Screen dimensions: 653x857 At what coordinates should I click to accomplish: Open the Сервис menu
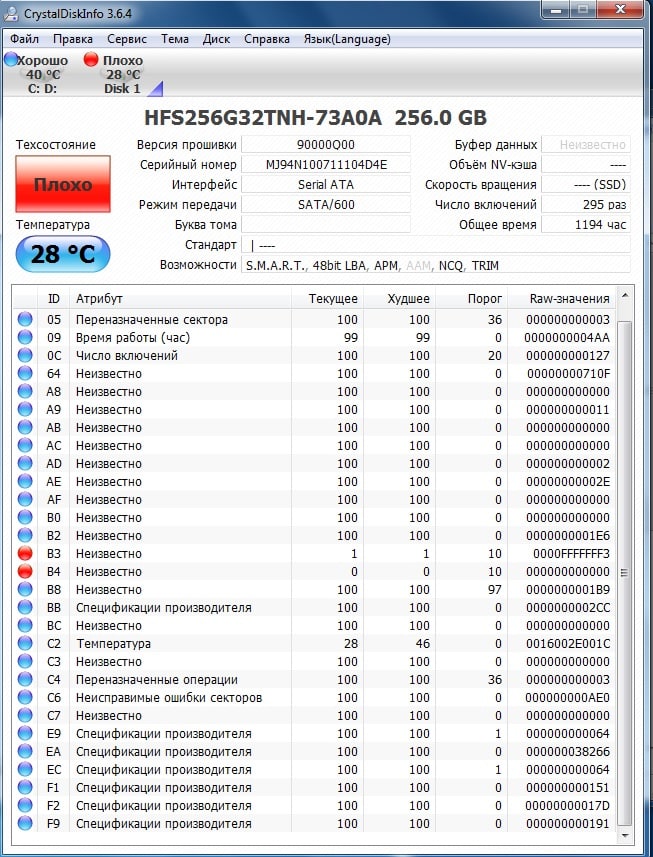pos(127,39)
